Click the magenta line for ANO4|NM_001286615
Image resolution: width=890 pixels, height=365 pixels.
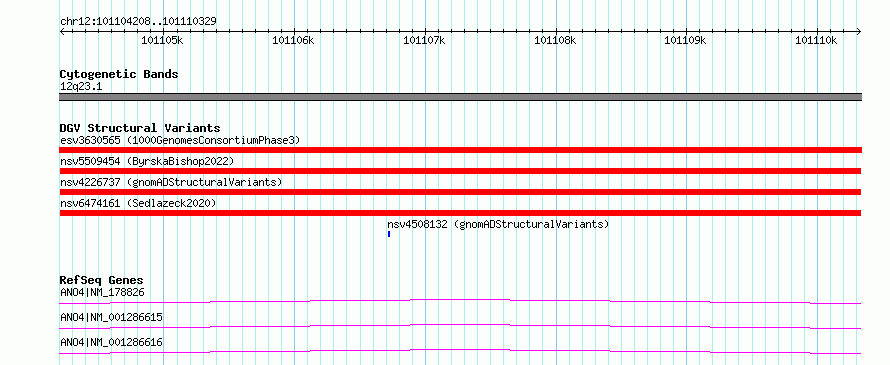(x=461, y=326)
